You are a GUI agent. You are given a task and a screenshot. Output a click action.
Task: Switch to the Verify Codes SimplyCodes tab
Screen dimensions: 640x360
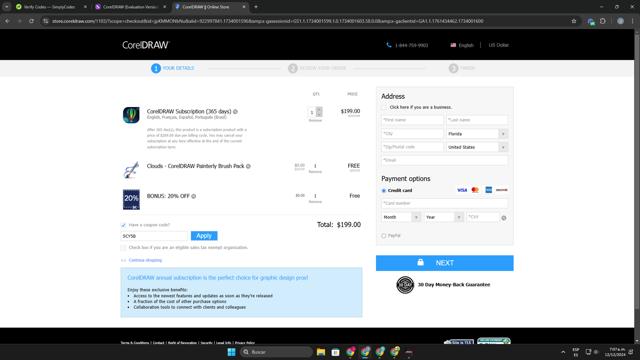(x=51, y=7)
